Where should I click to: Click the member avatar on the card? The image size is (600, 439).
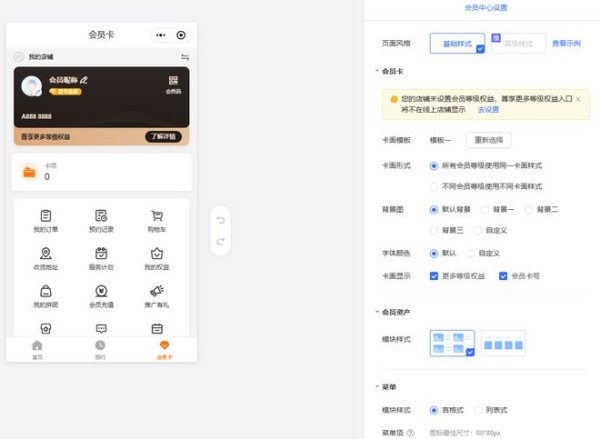[31, 86]
